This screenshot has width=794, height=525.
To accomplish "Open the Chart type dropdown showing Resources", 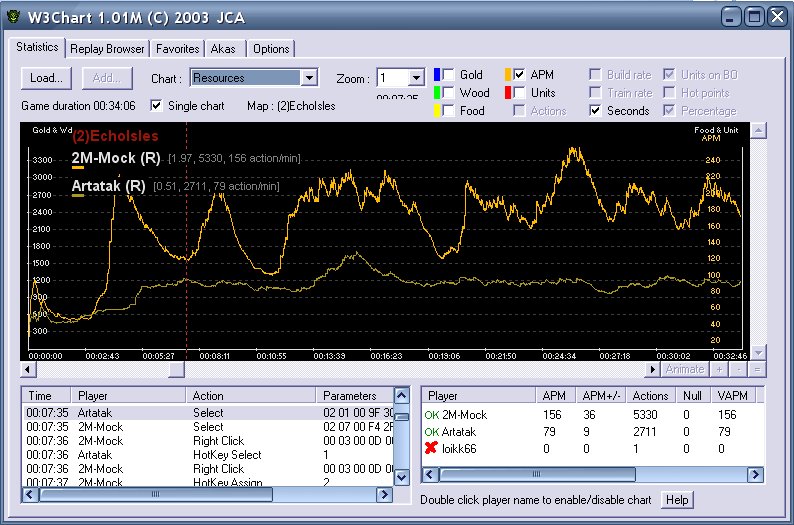I will [x=309, y=78].
